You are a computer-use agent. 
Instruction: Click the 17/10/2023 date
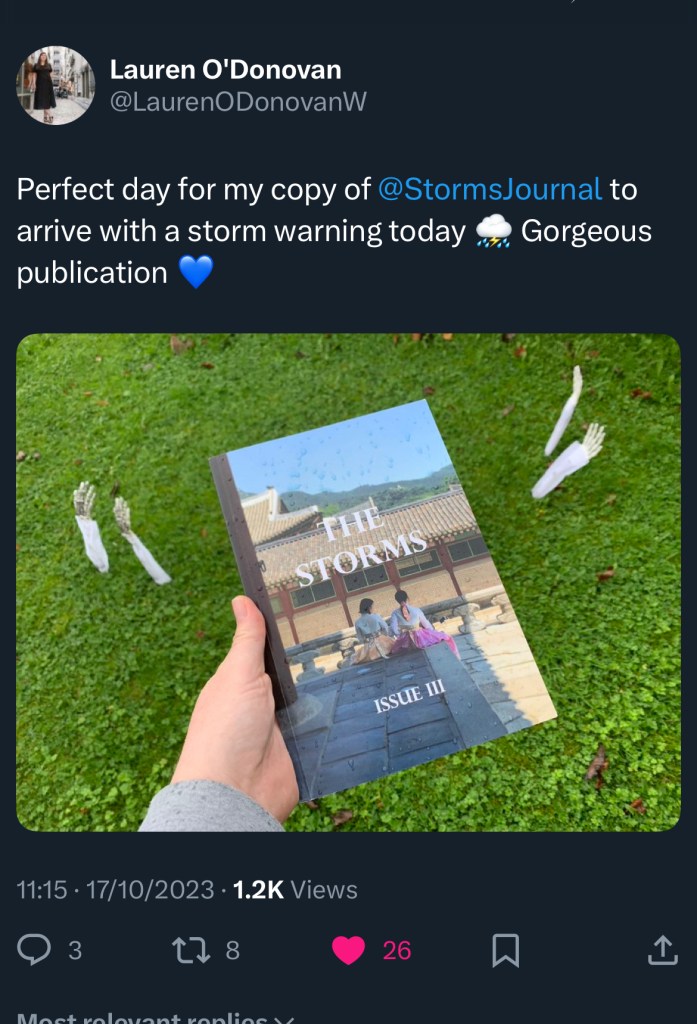(152, 889)
